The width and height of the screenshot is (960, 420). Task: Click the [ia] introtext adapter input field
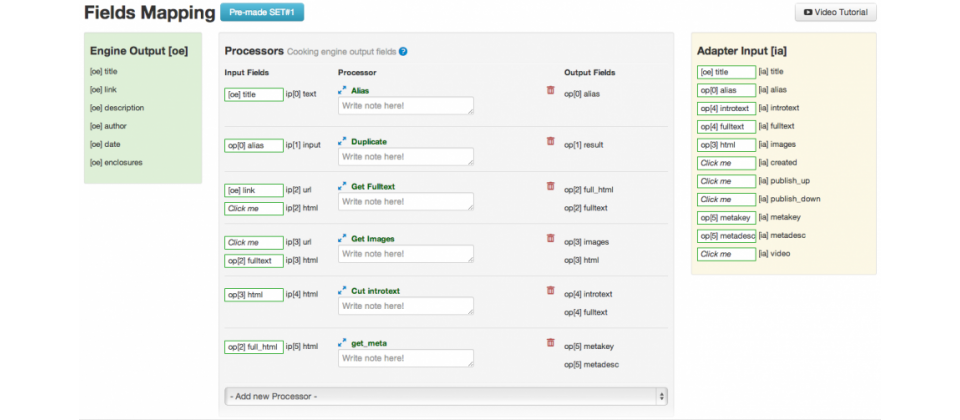point(726,108)
